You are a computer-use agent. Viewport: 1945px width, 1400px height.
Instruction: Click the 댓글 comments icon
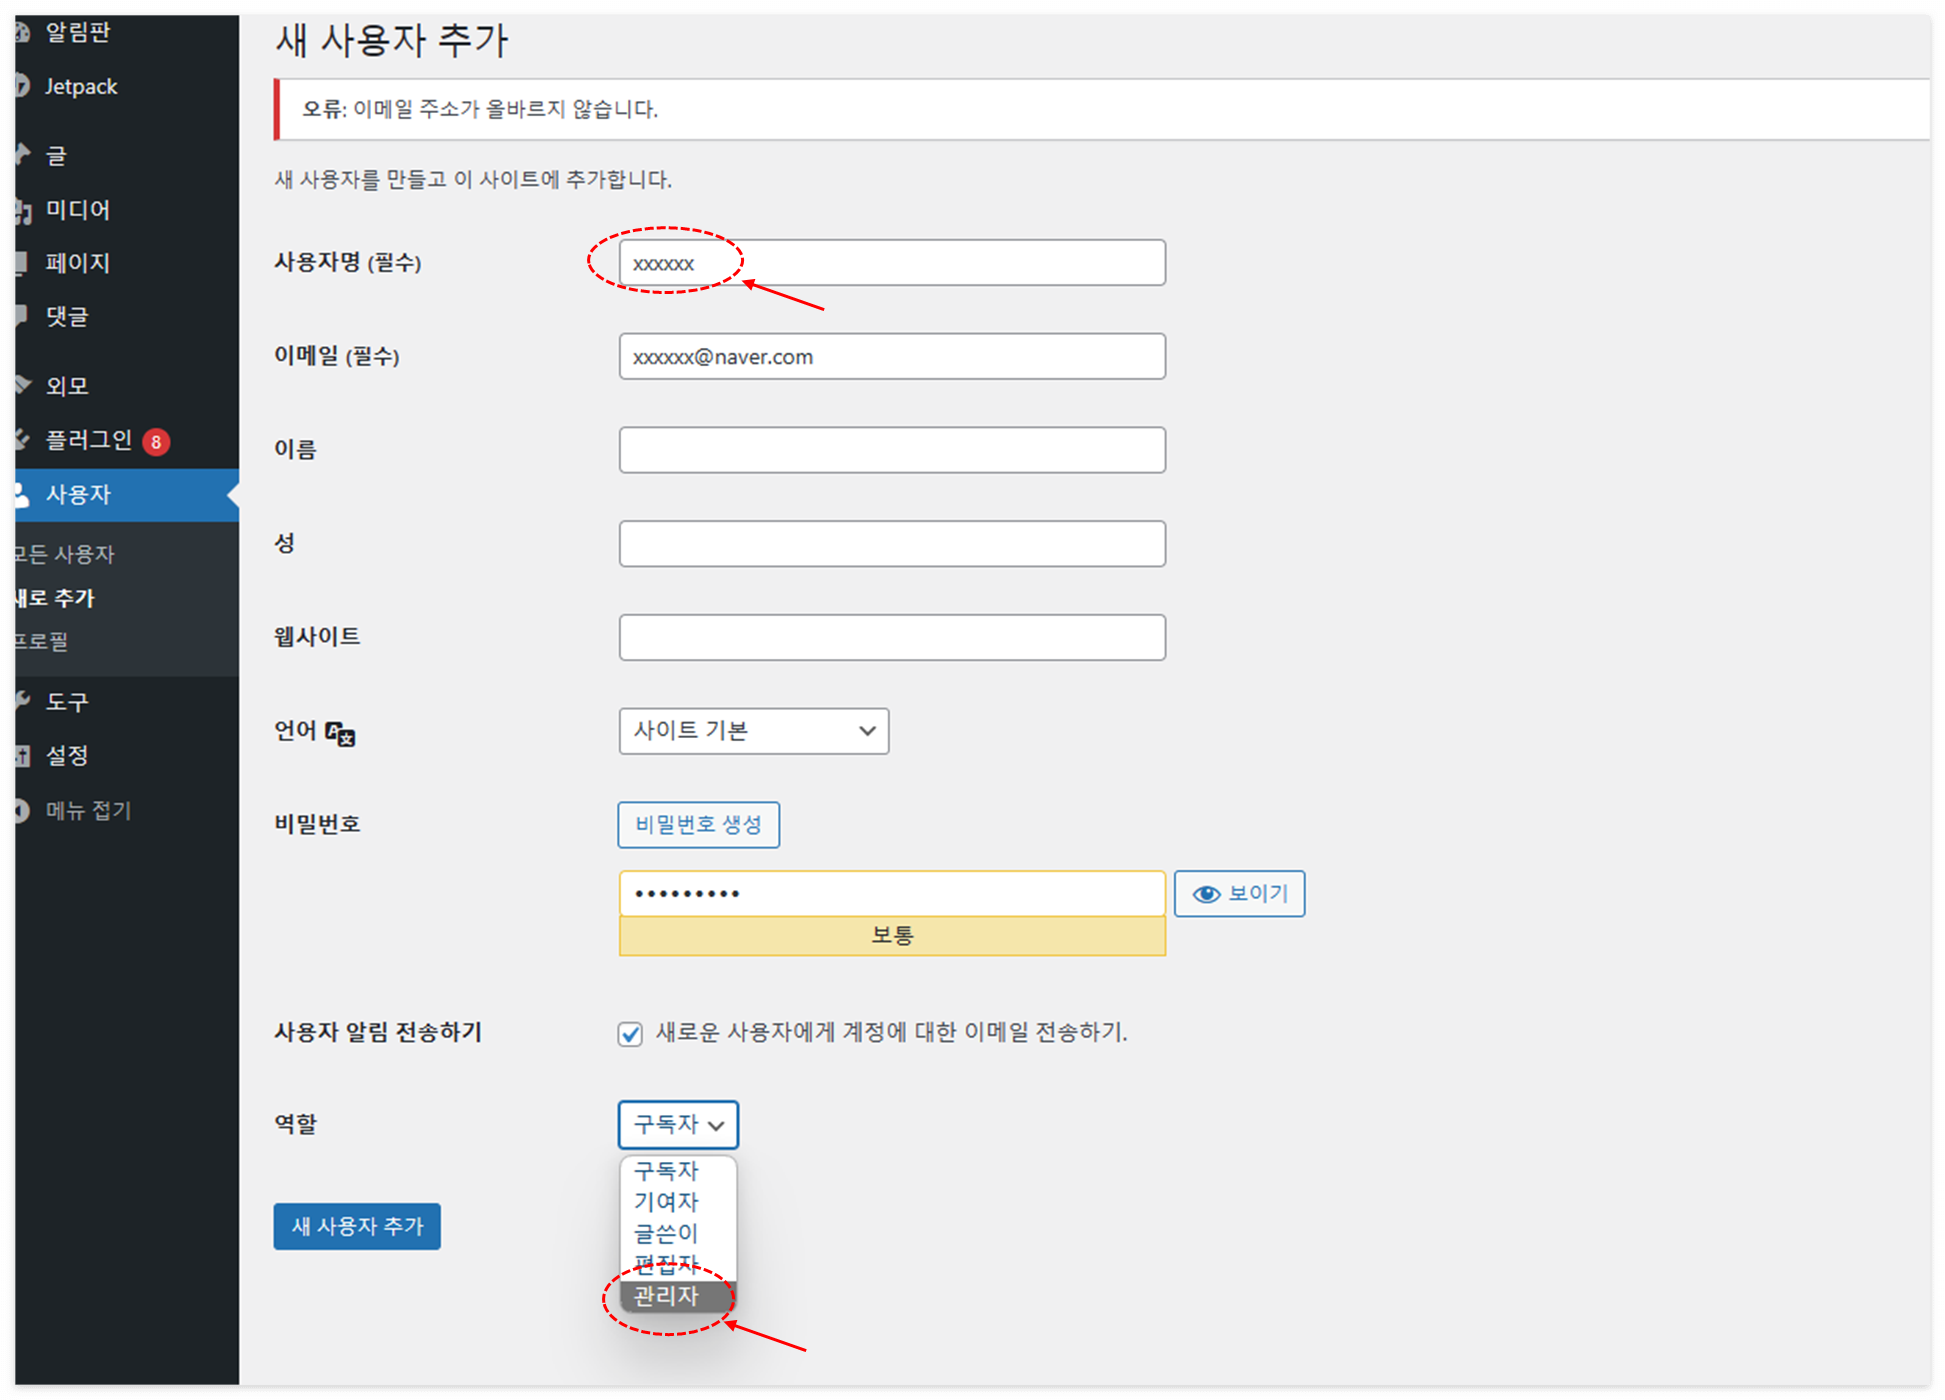coord(22,316)
